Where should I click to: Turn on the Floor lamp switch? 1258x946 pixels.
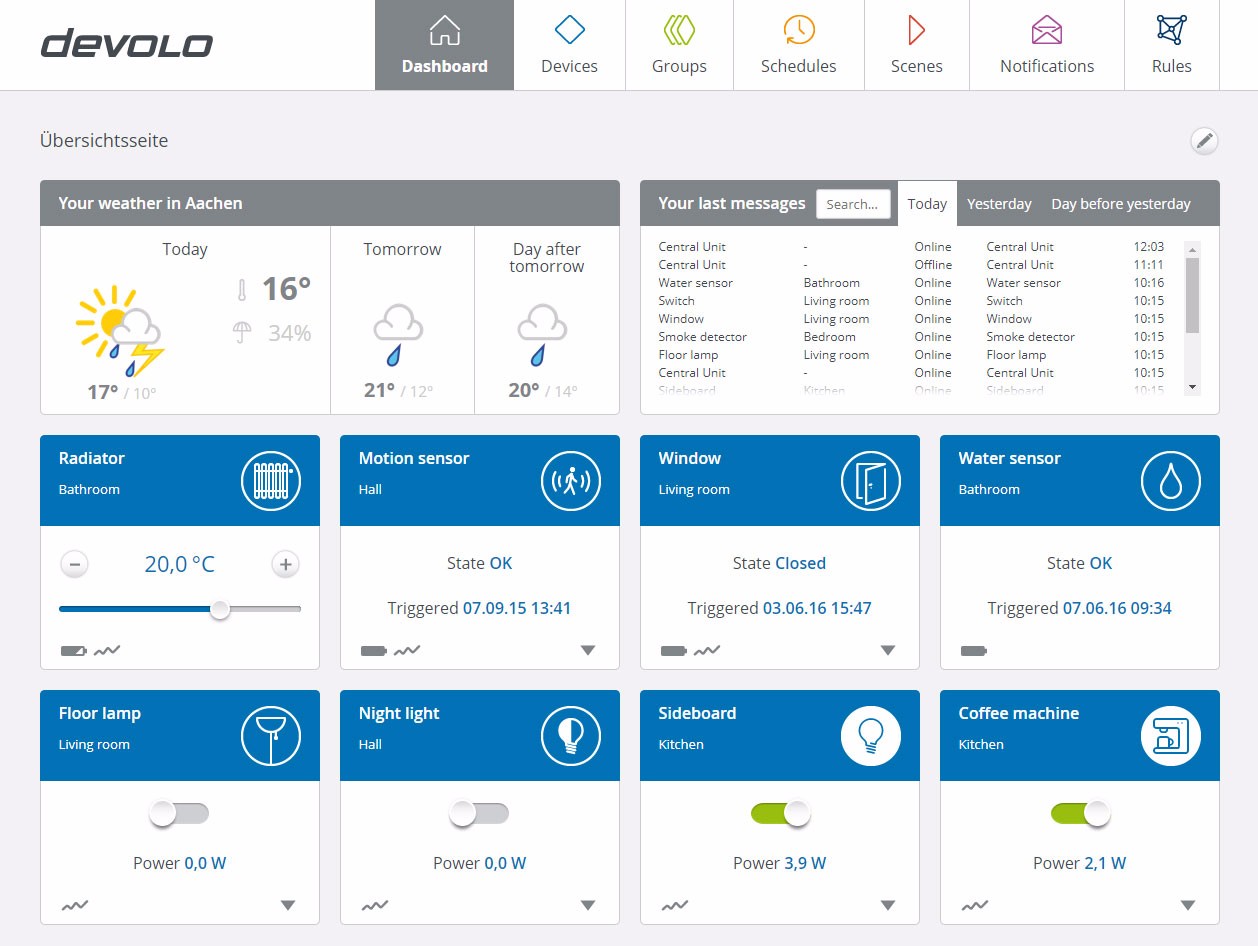pos(179,814)
